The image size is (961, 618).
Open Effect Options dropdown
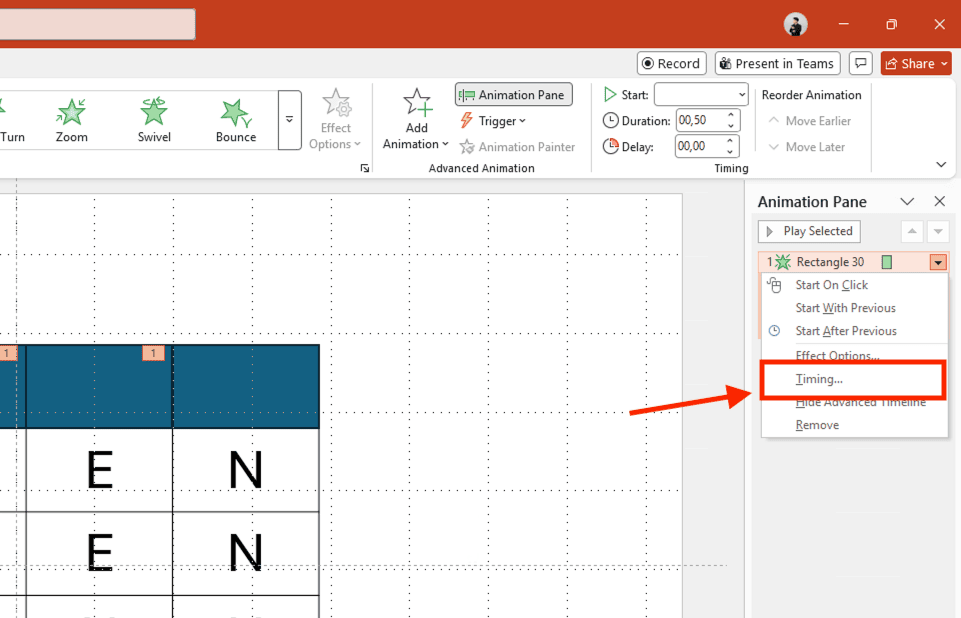[335, 120]
